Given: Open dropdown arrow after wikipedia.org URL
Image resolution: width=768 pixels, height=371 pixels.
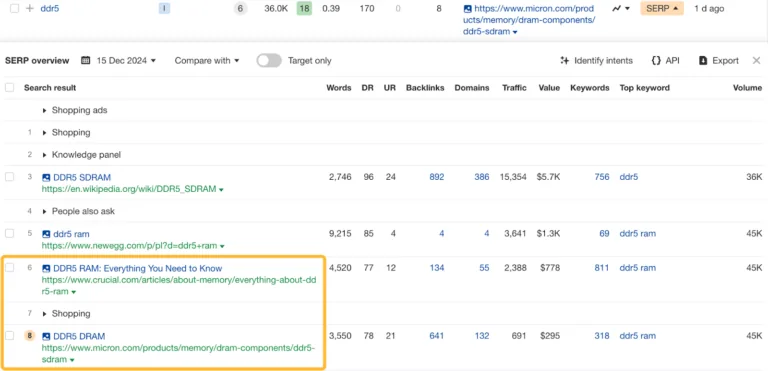Looking at the screenshot, I should pyautogui.click(x=221, y=190).
